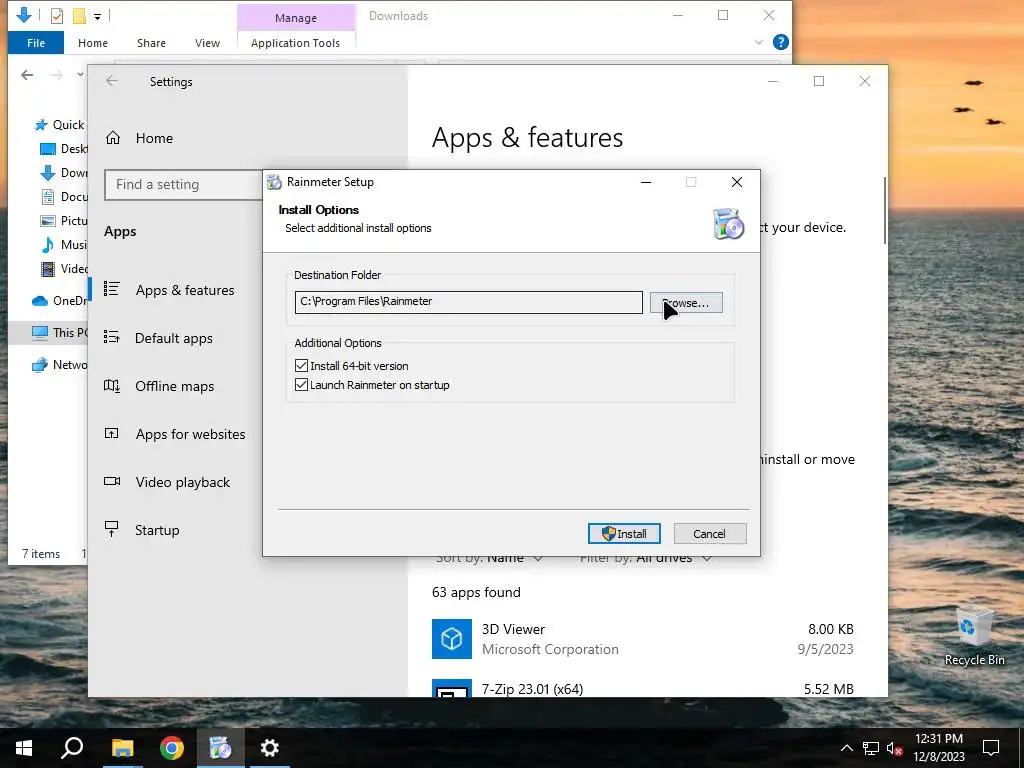Click the Startup icon in Settings sidebar
Screen dimensions: 1024x768
112,529
